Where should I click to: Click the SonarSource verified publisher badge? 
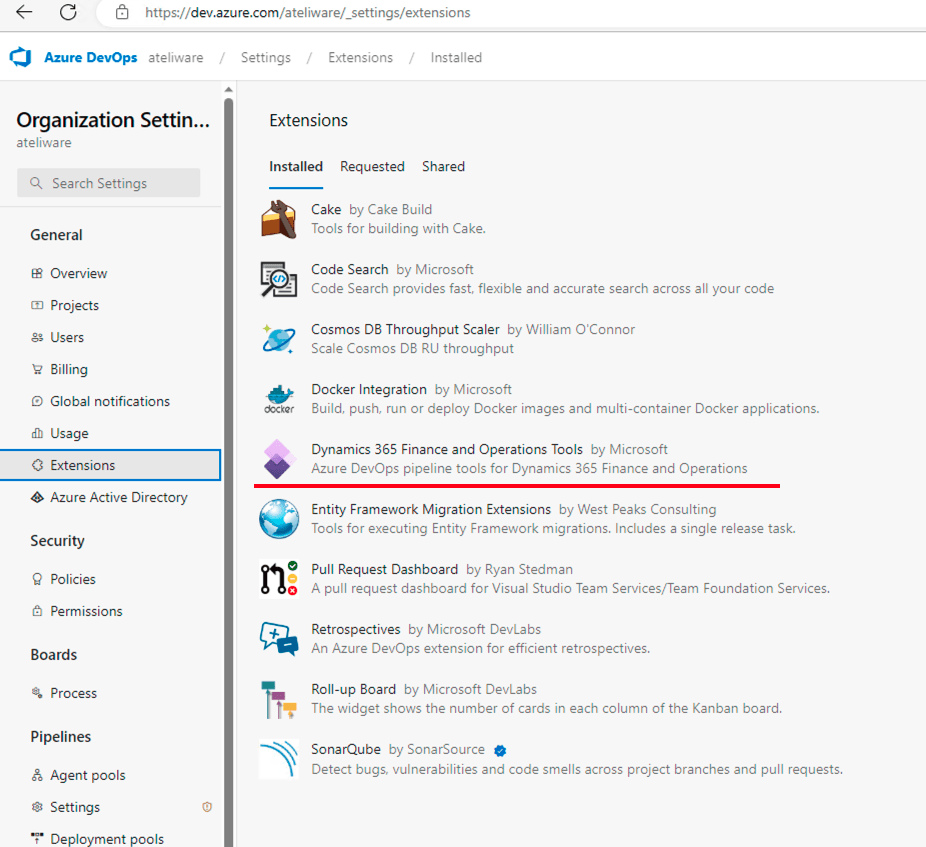click(x=500, y=750)
